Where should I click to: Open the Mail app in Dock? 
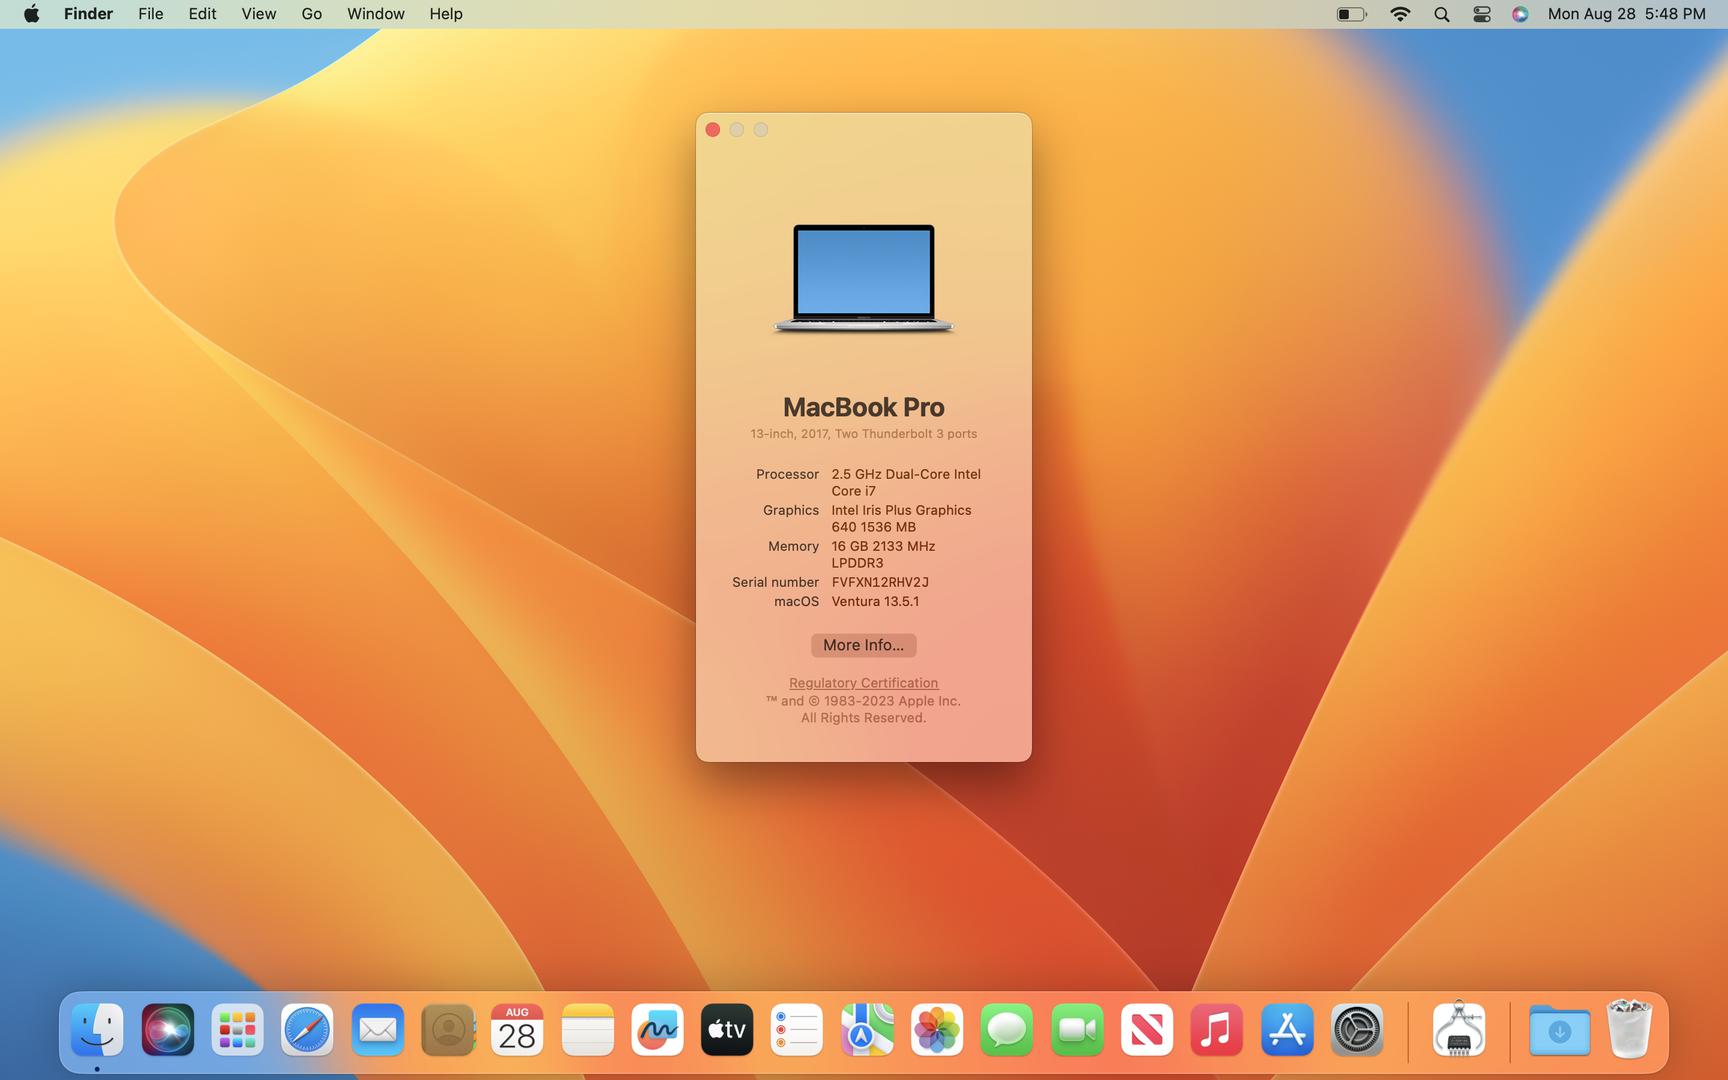pos(377,1030)
